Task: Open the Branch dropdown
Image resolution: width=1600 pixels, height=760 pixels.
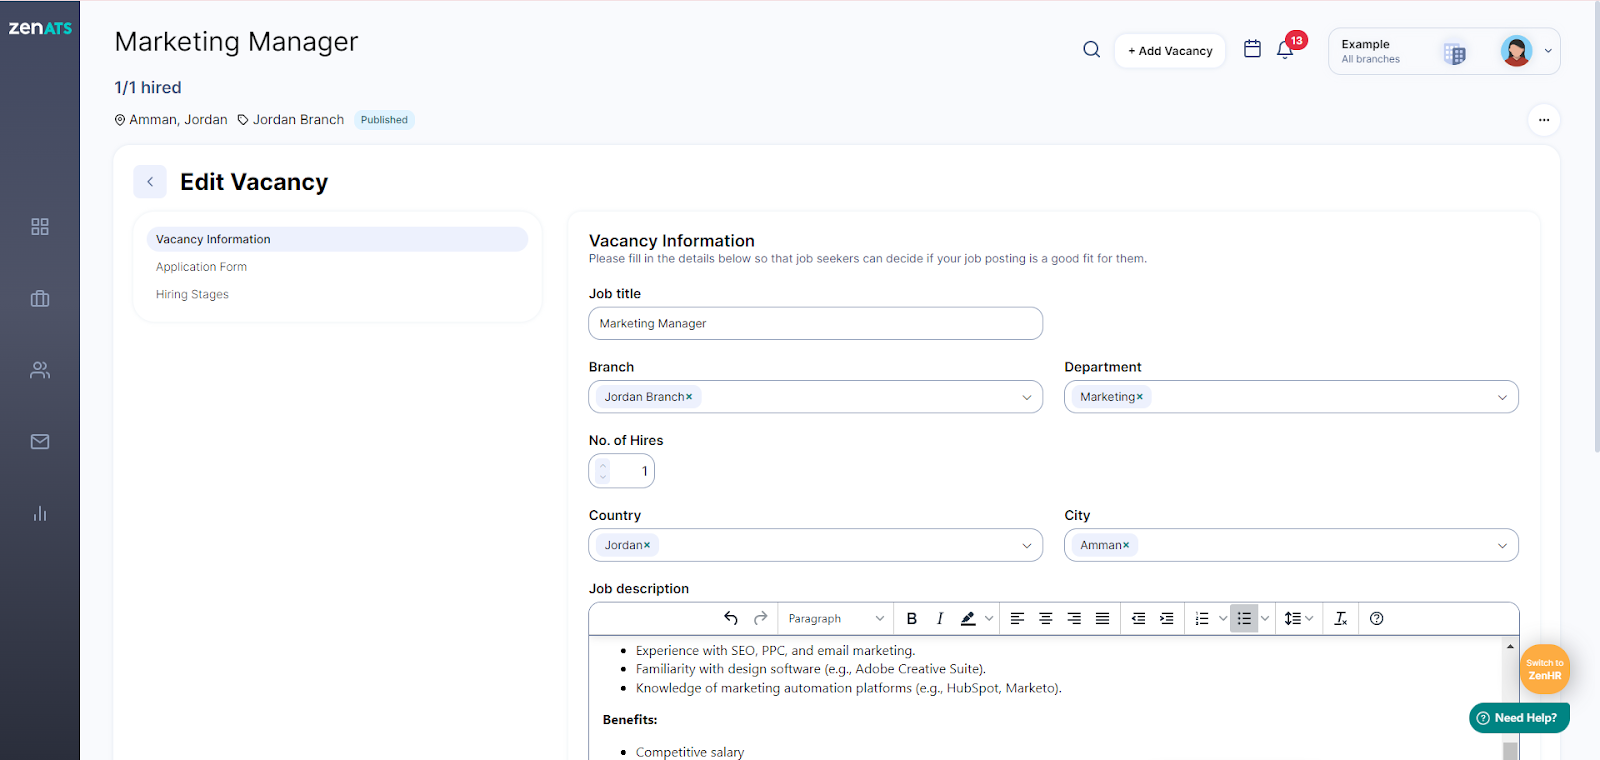Action: tap(815, 397)
